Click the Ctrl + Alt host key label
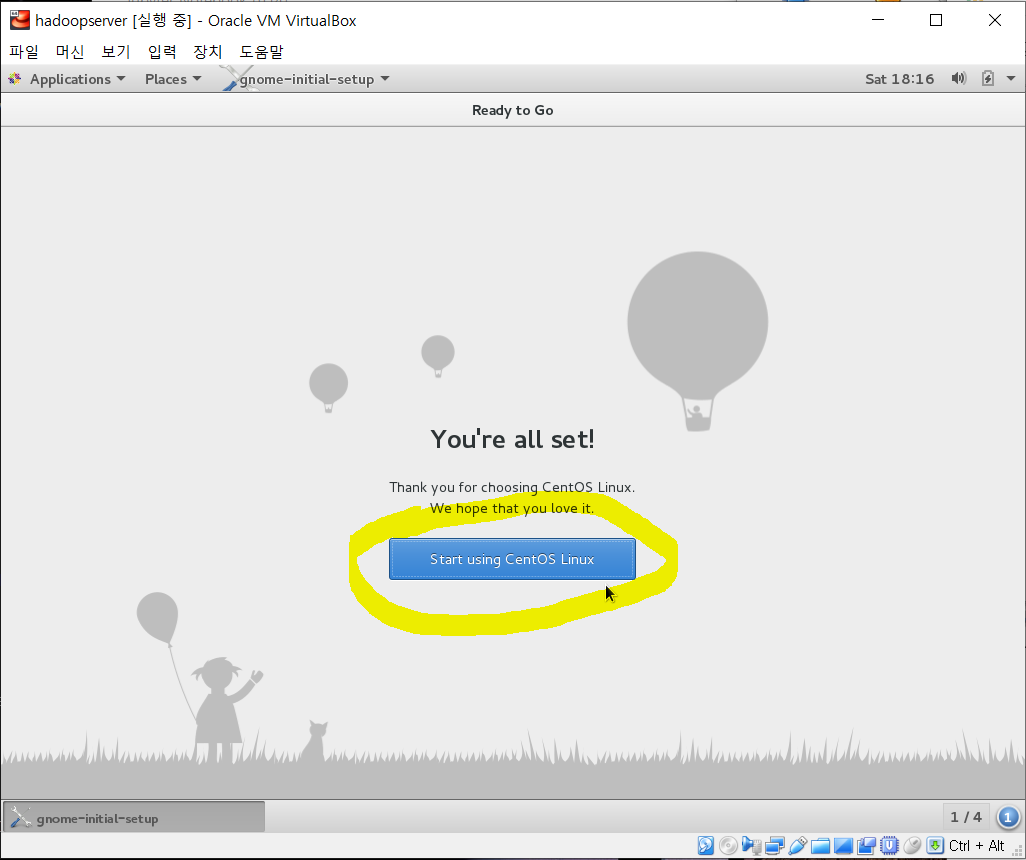The width and height of the screenshot is (1026, 860). point(976,846)
